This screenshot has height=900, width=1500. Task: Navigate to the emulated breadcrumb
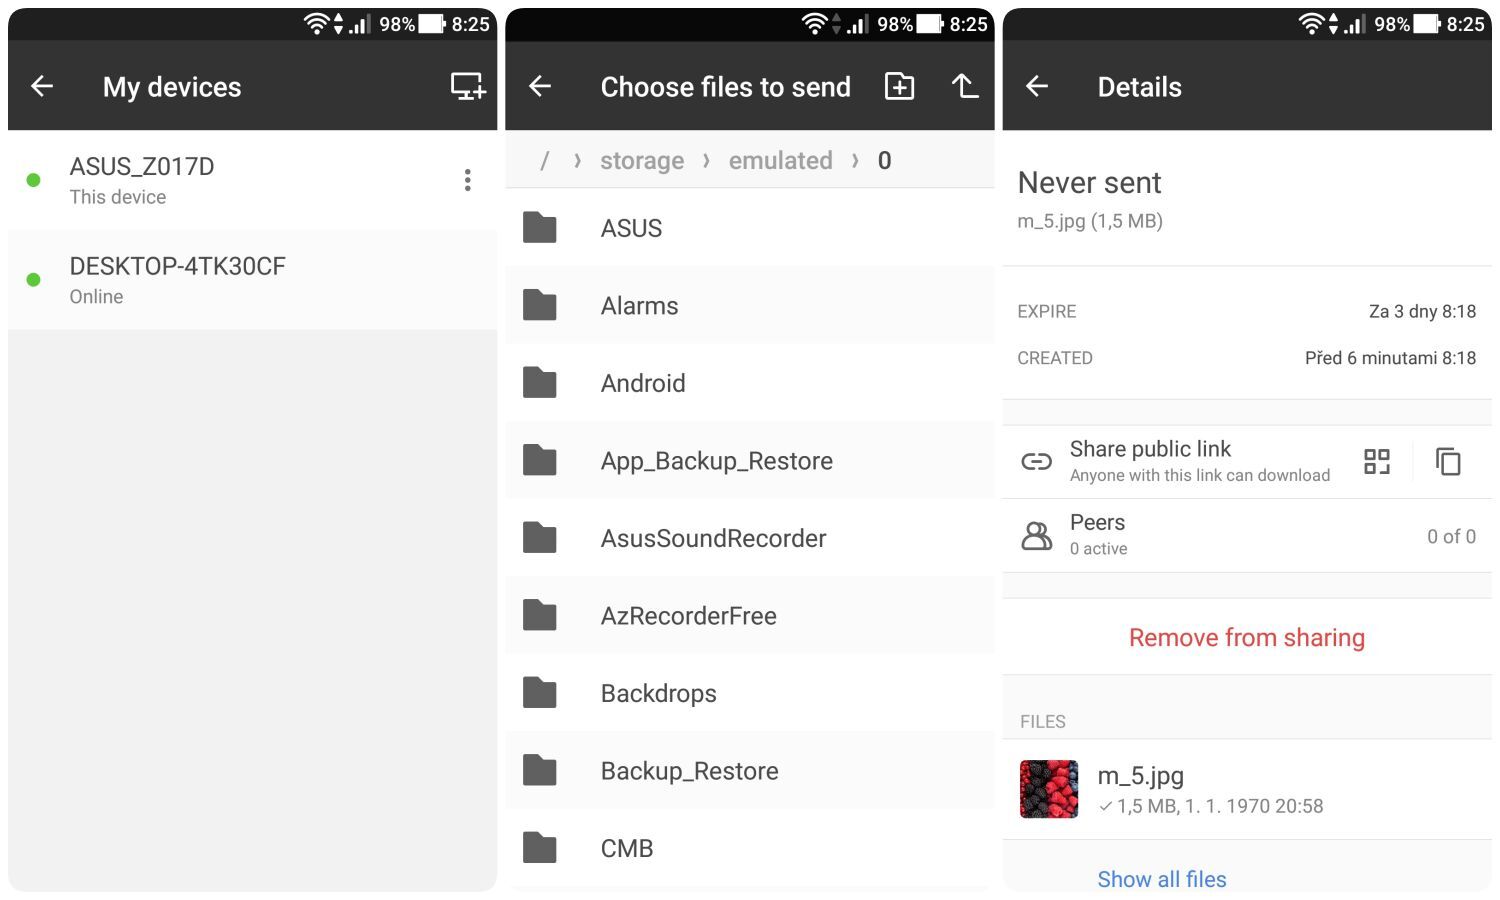[780, 161]
